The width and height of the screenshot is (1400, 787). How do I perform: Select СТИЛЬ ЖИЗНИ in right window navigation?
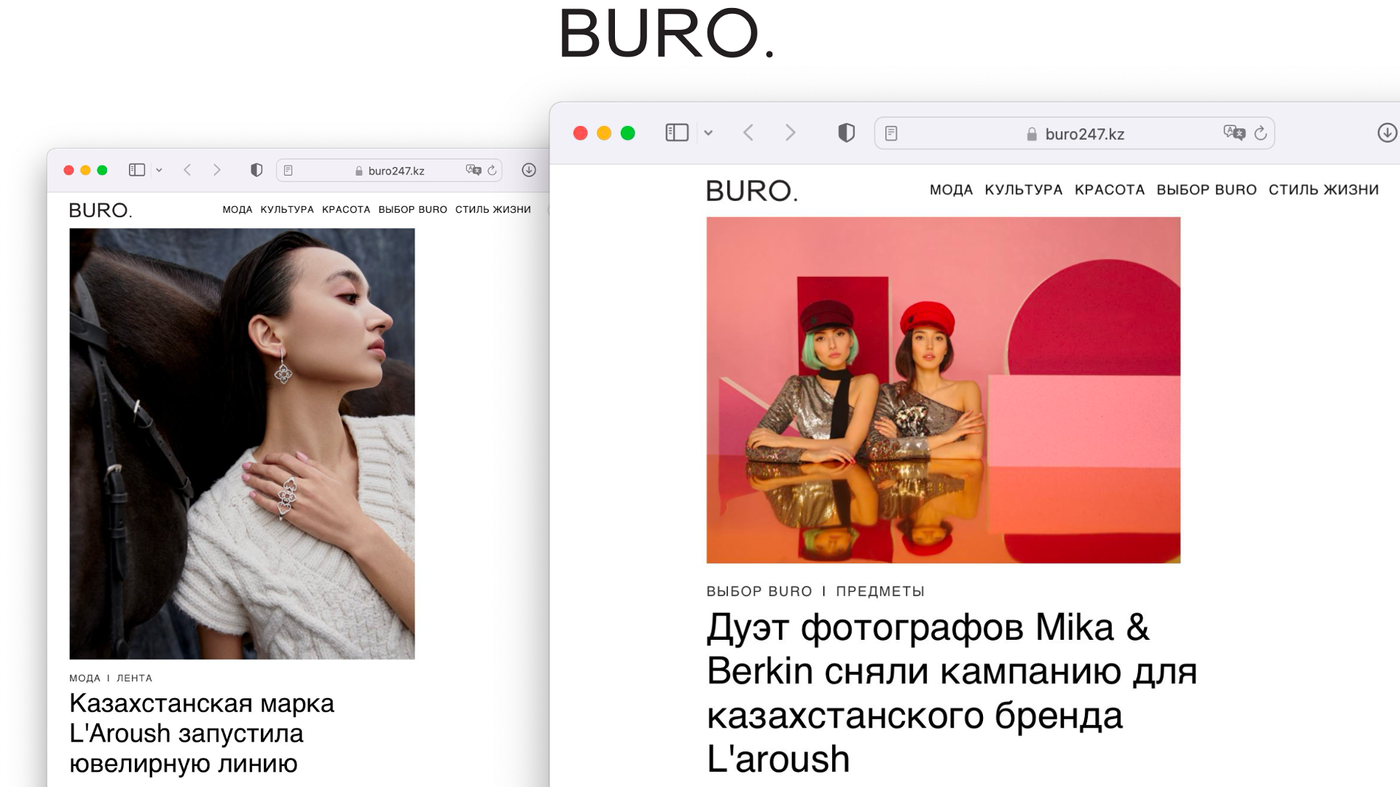1323,190
